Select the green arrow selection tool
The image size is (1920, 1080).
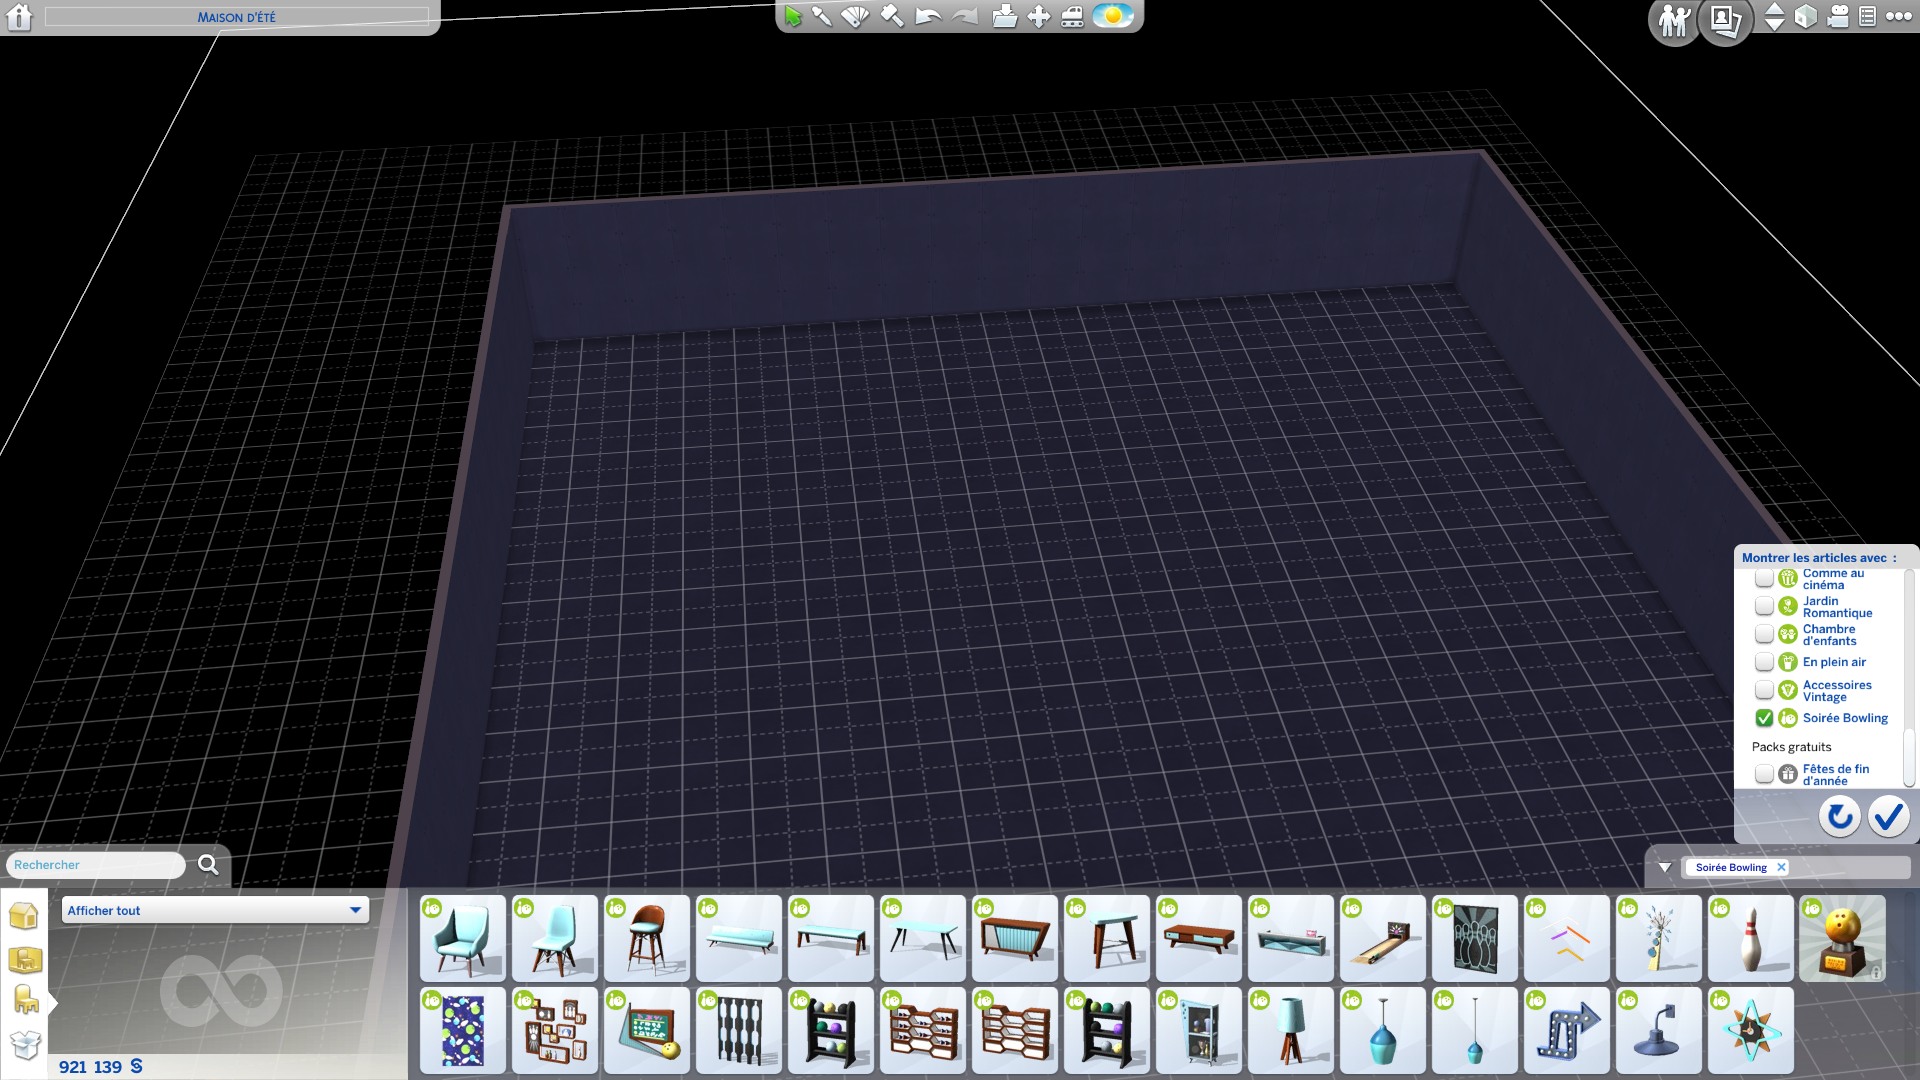(793, 16)
